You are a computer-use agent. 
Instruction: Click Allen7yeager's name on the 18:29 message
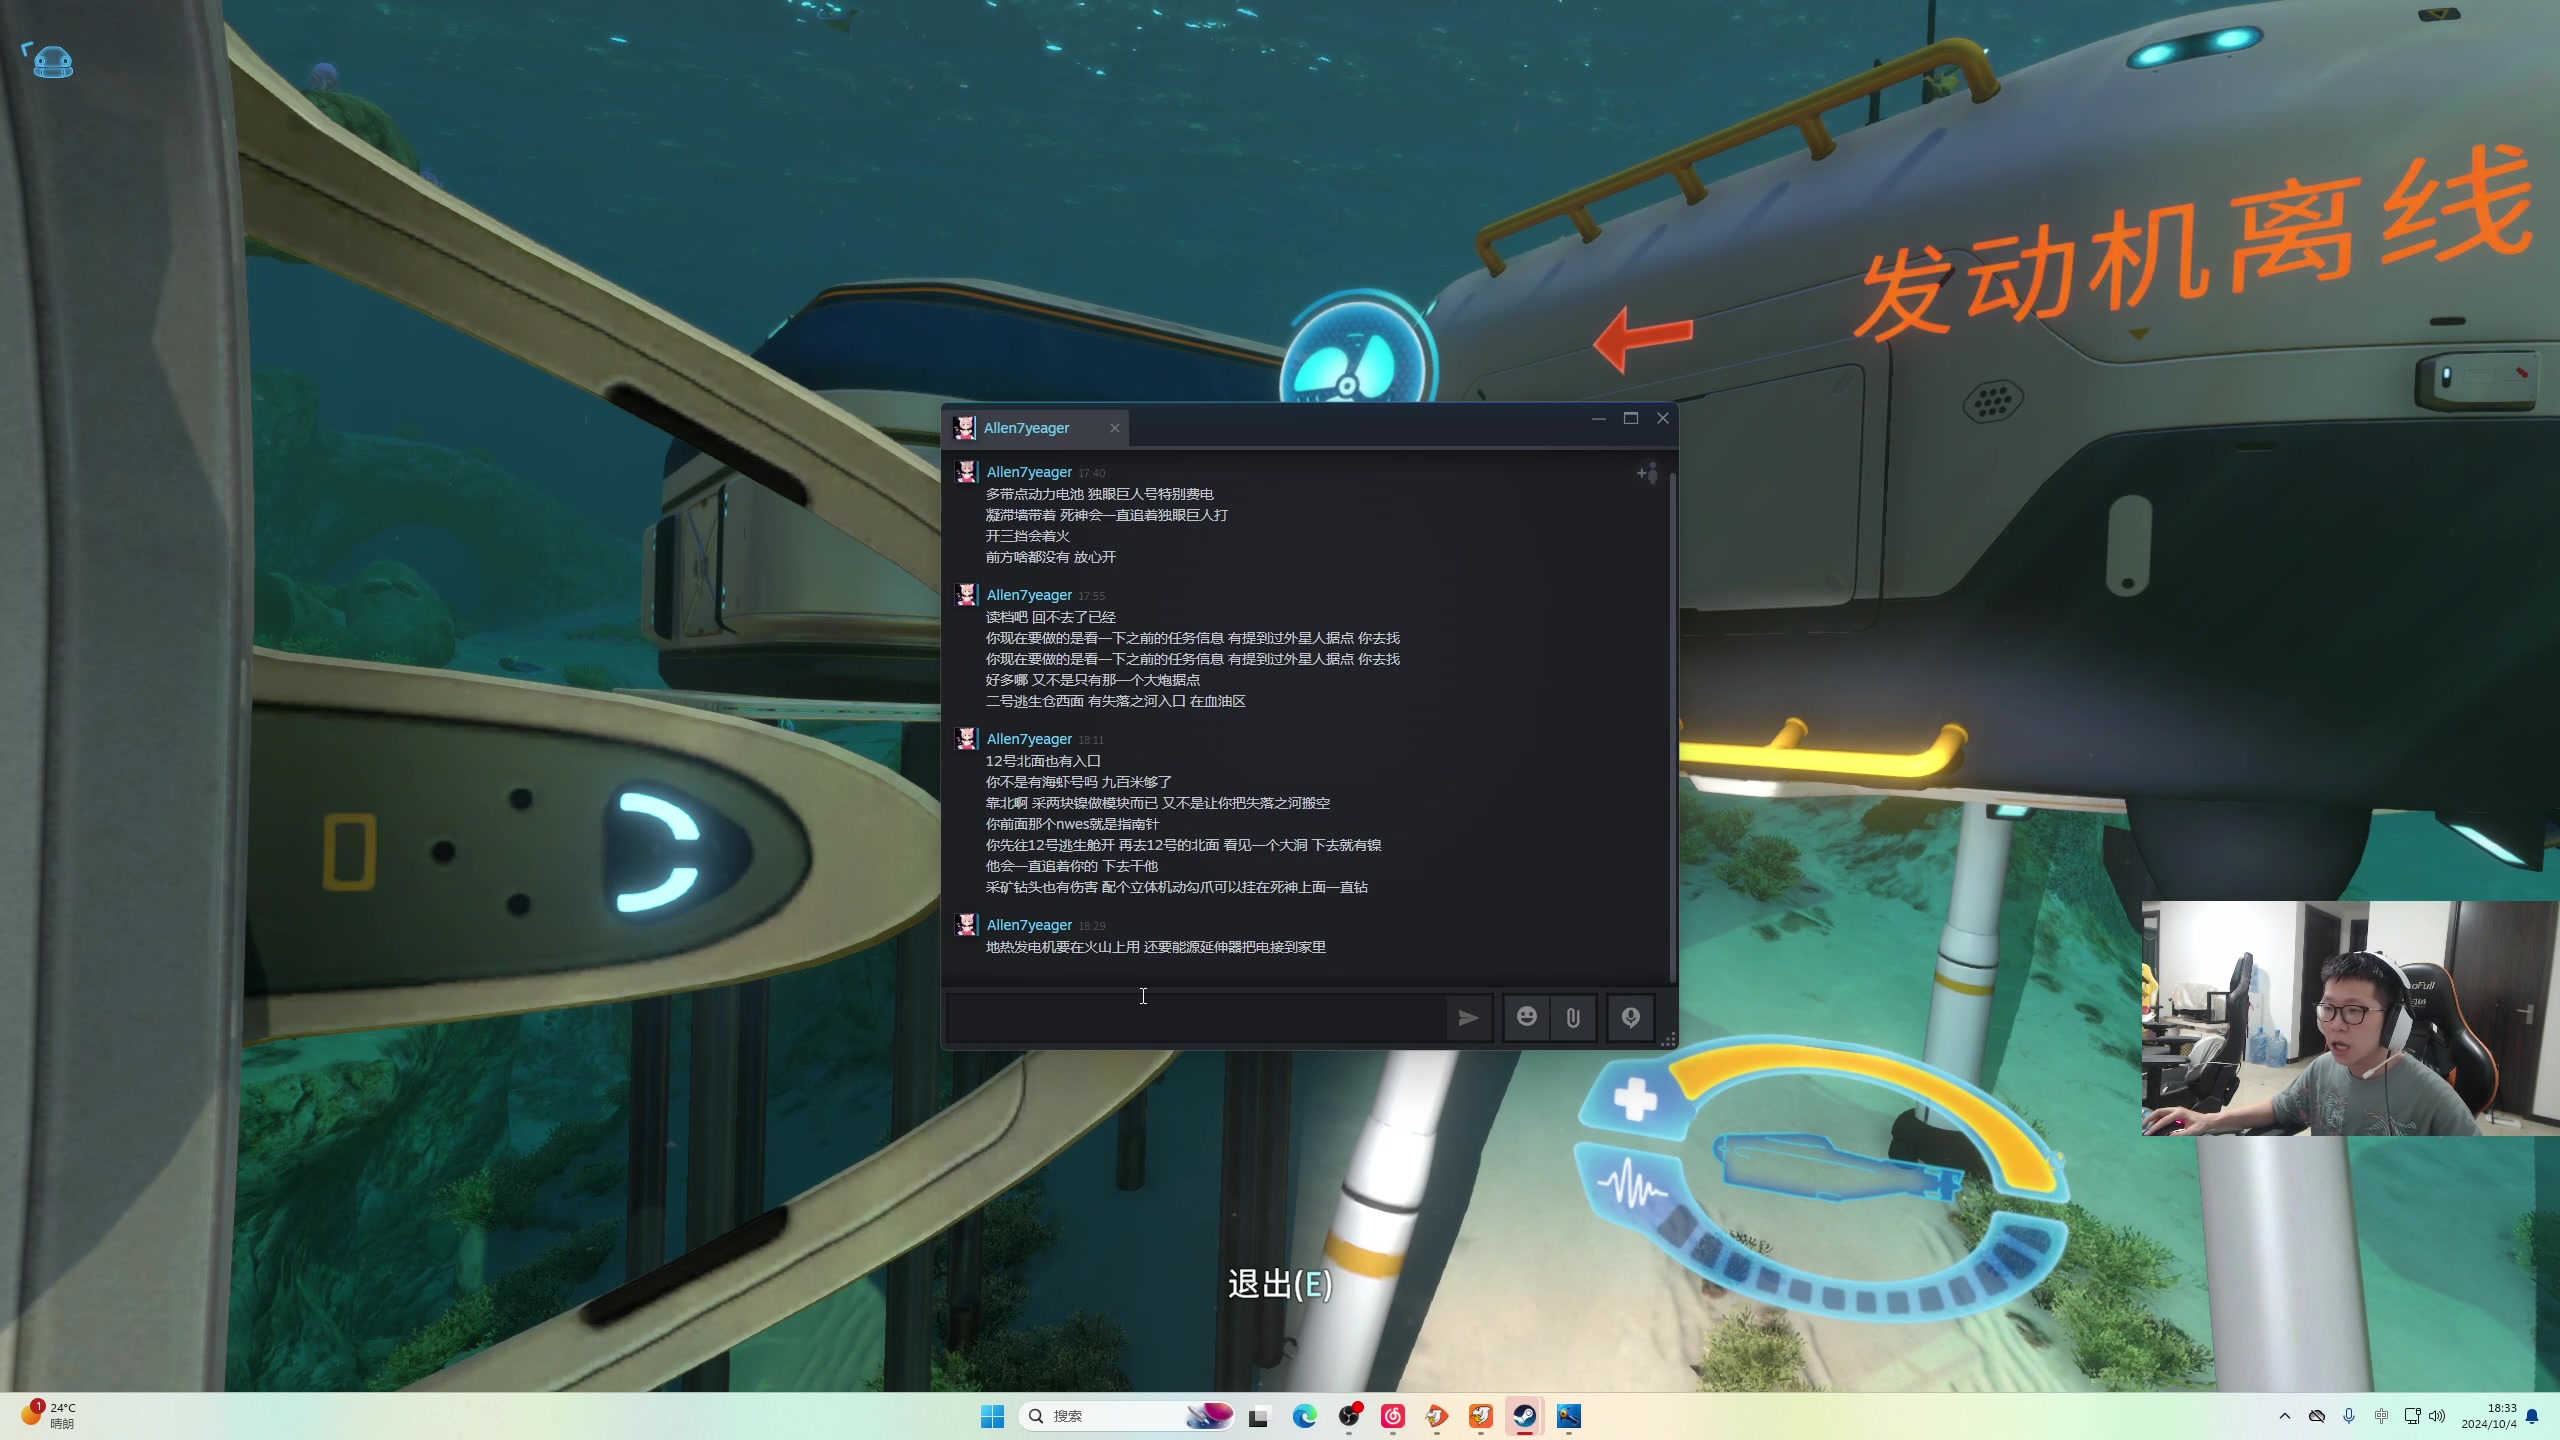(x=1028, y=925)
